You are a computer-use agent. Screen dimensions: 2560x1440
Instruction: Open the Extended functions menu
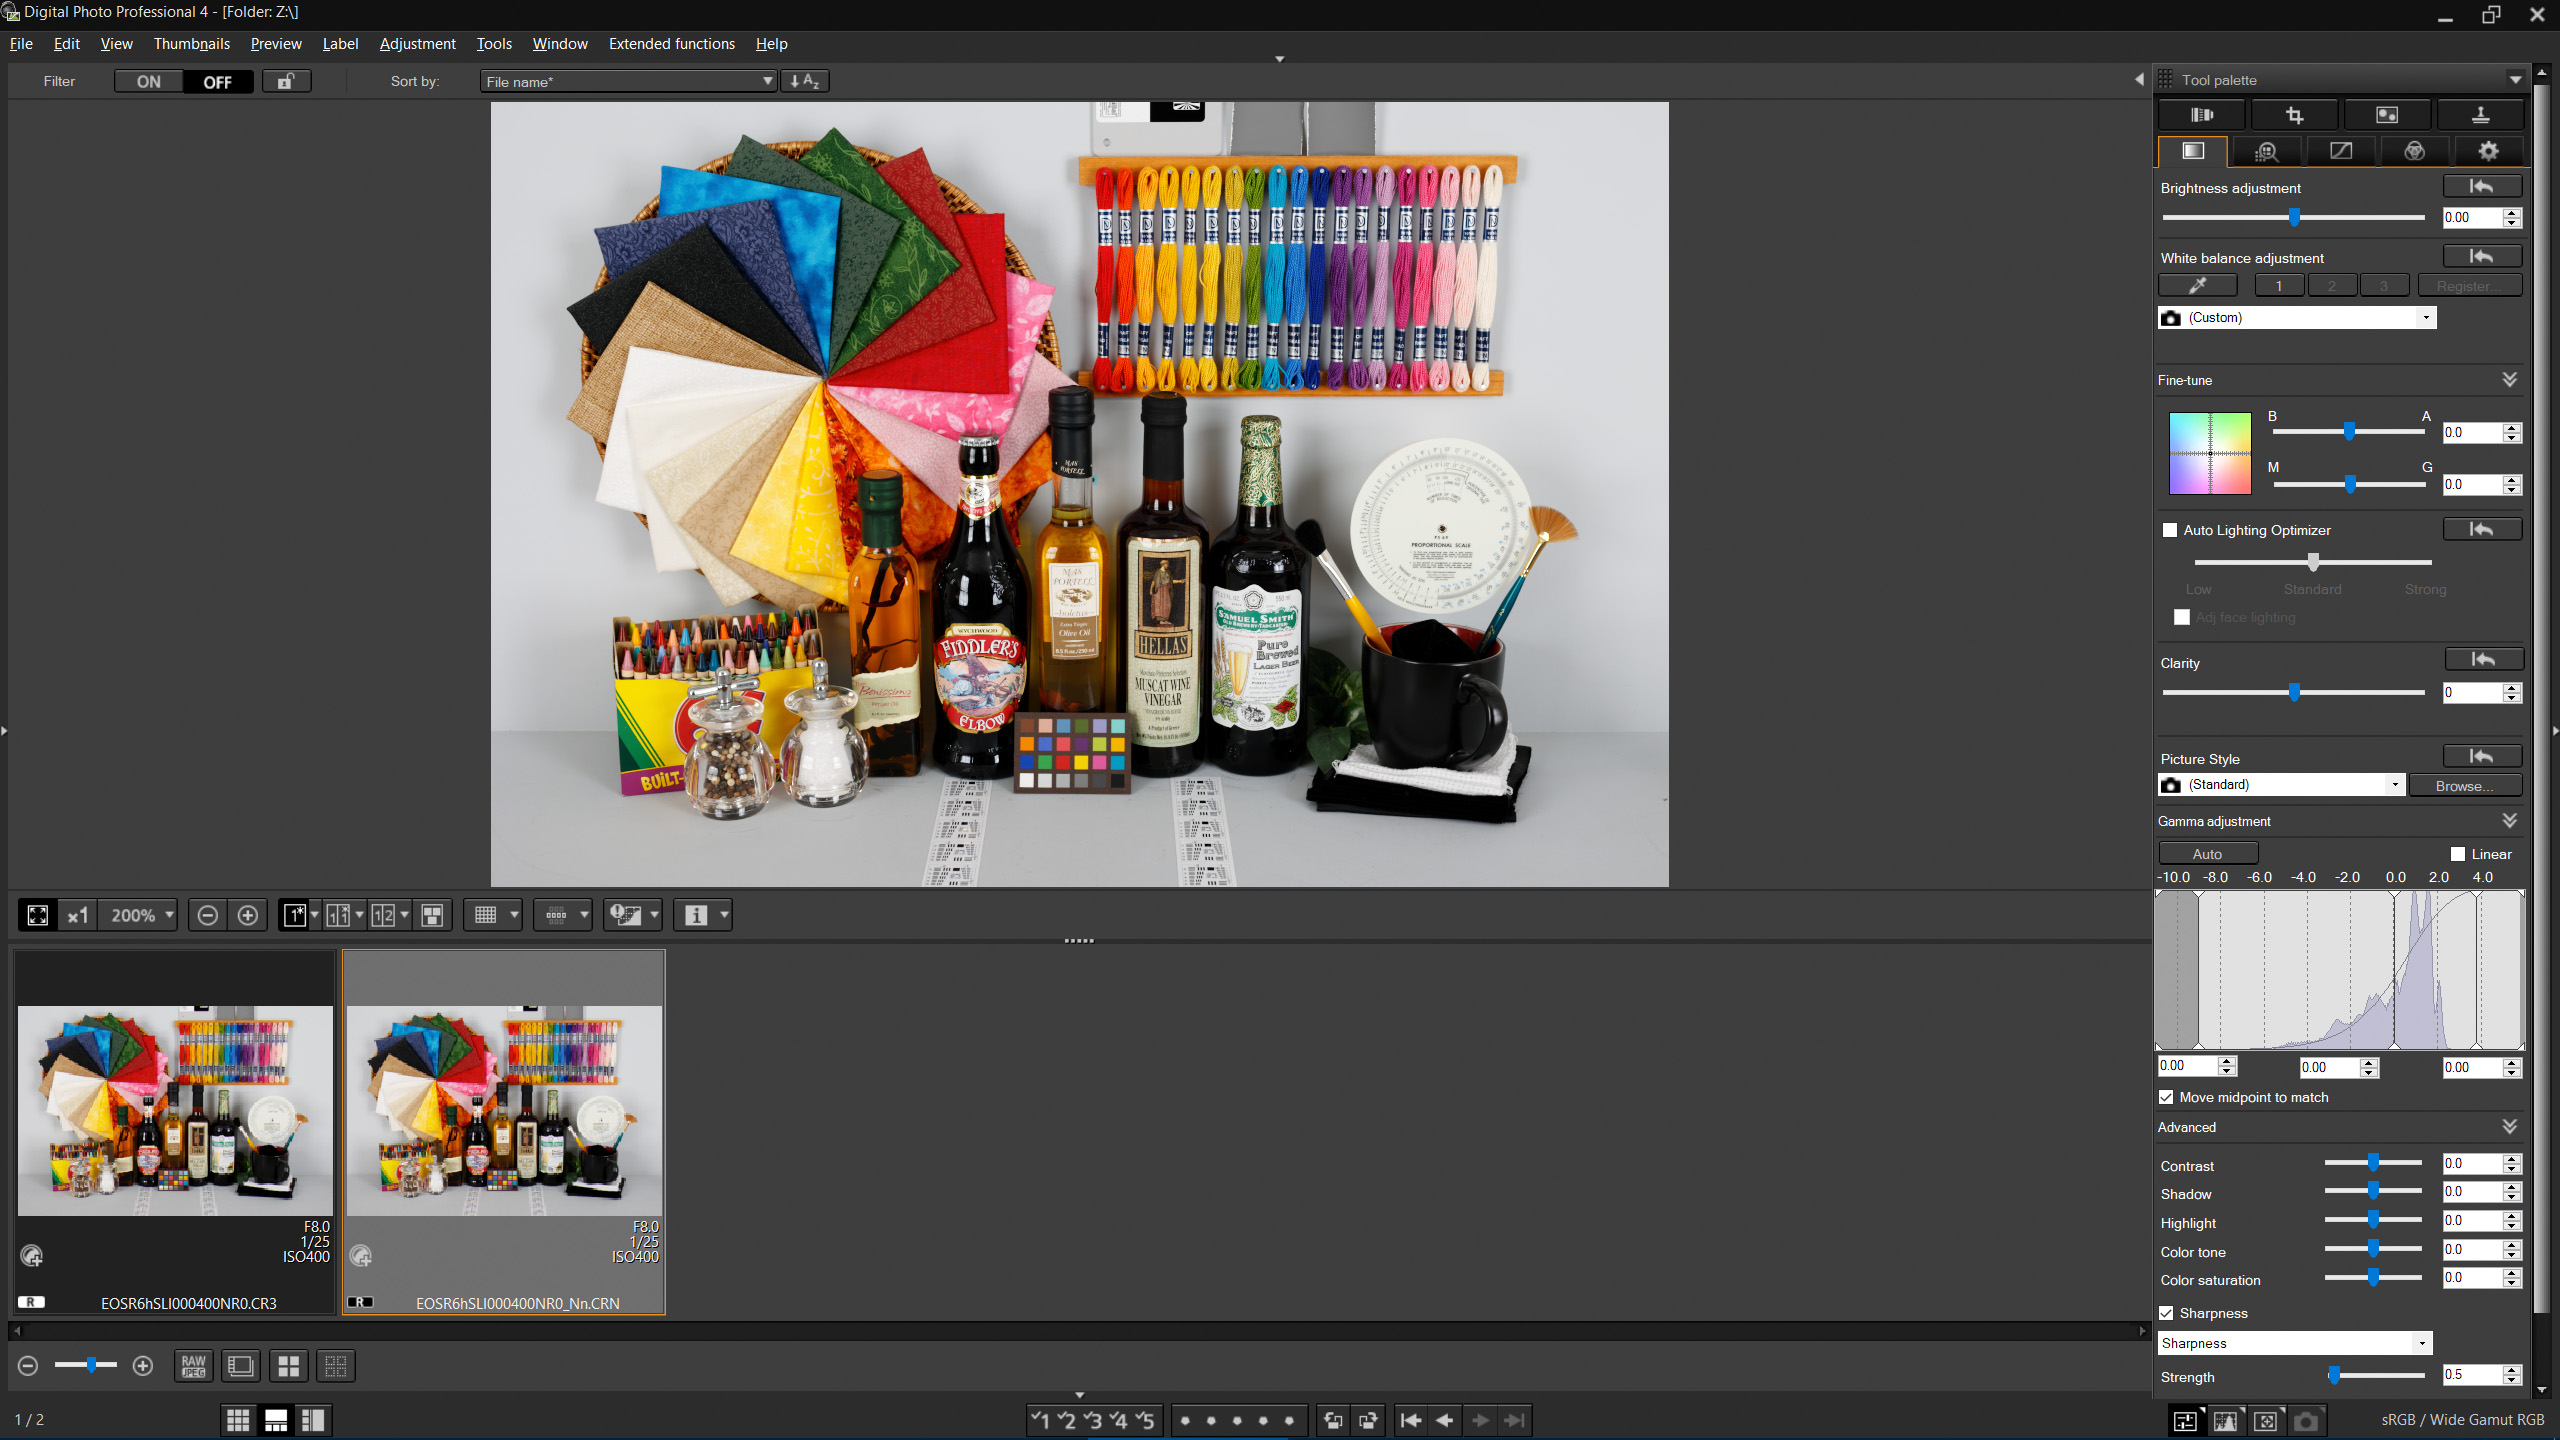[671, 44]
